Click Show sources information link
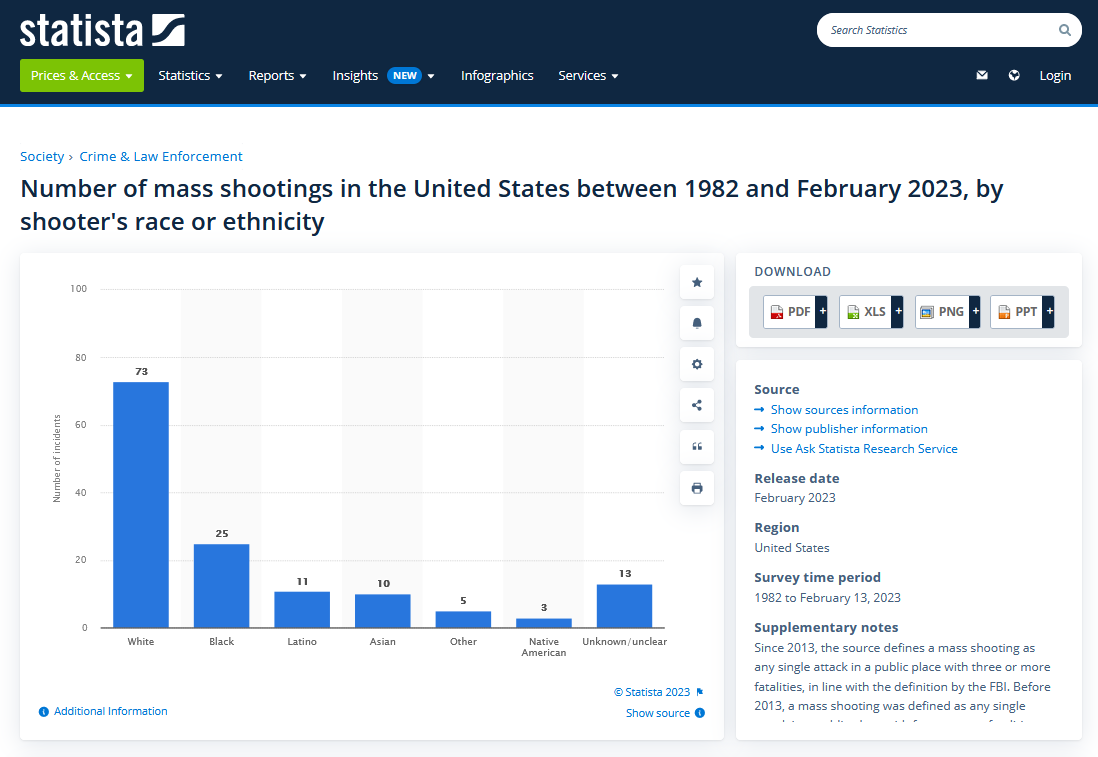1098x757 pixels. click(x=844, y=410)
